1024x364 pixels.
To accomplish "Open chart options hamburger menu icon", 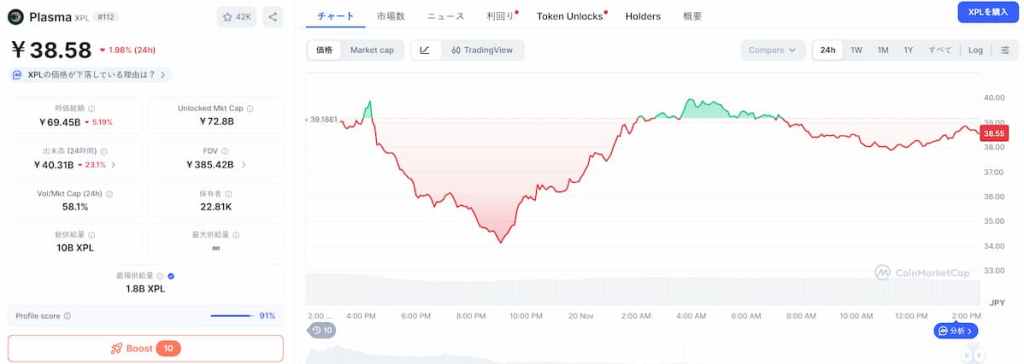I will pyautogui.click(x=1005, y=50).
